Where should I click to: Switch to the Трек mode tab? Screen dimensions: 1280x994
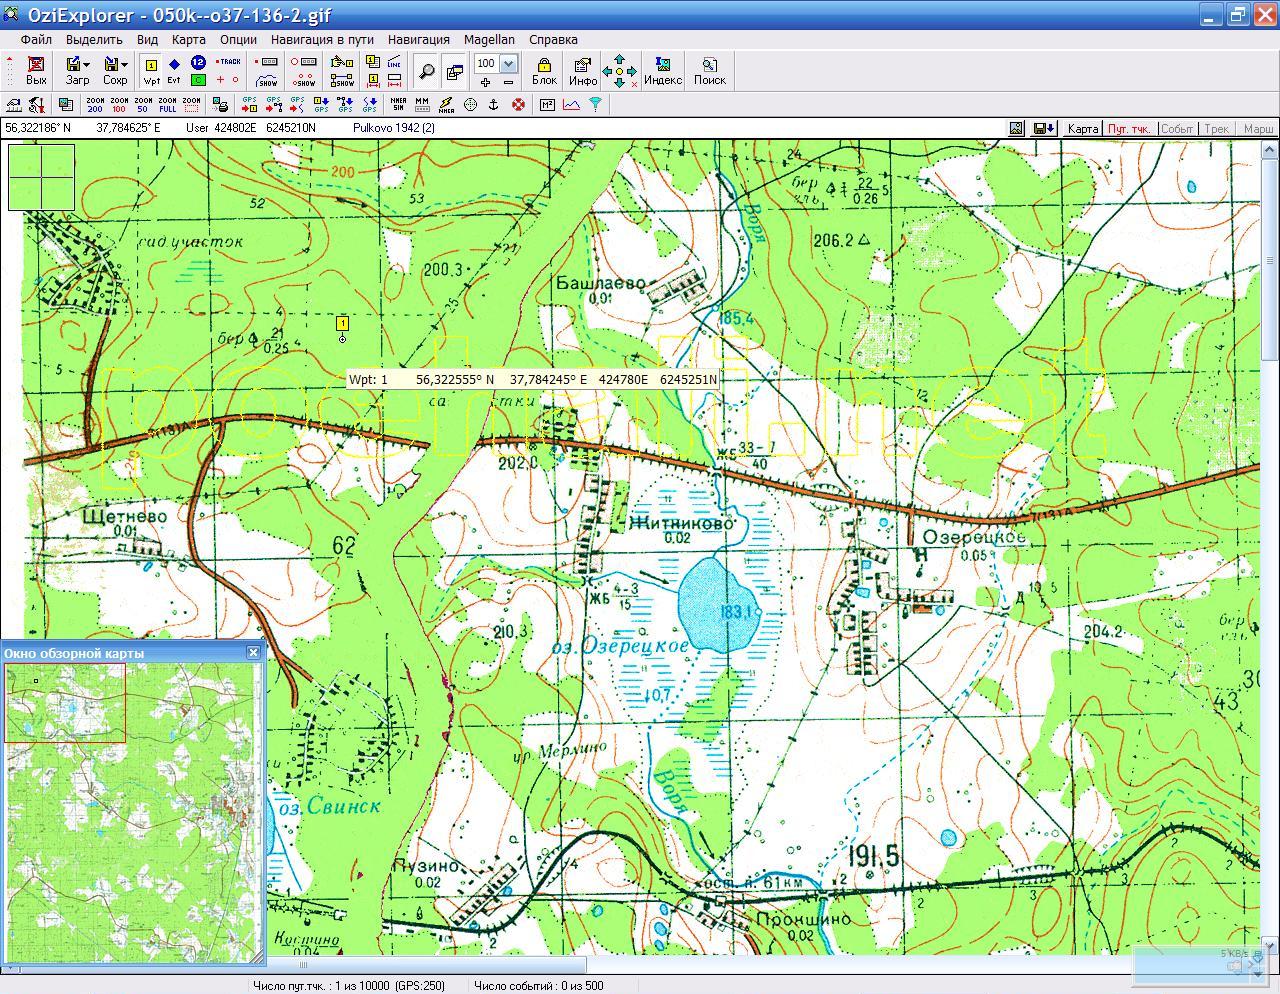1216,129
